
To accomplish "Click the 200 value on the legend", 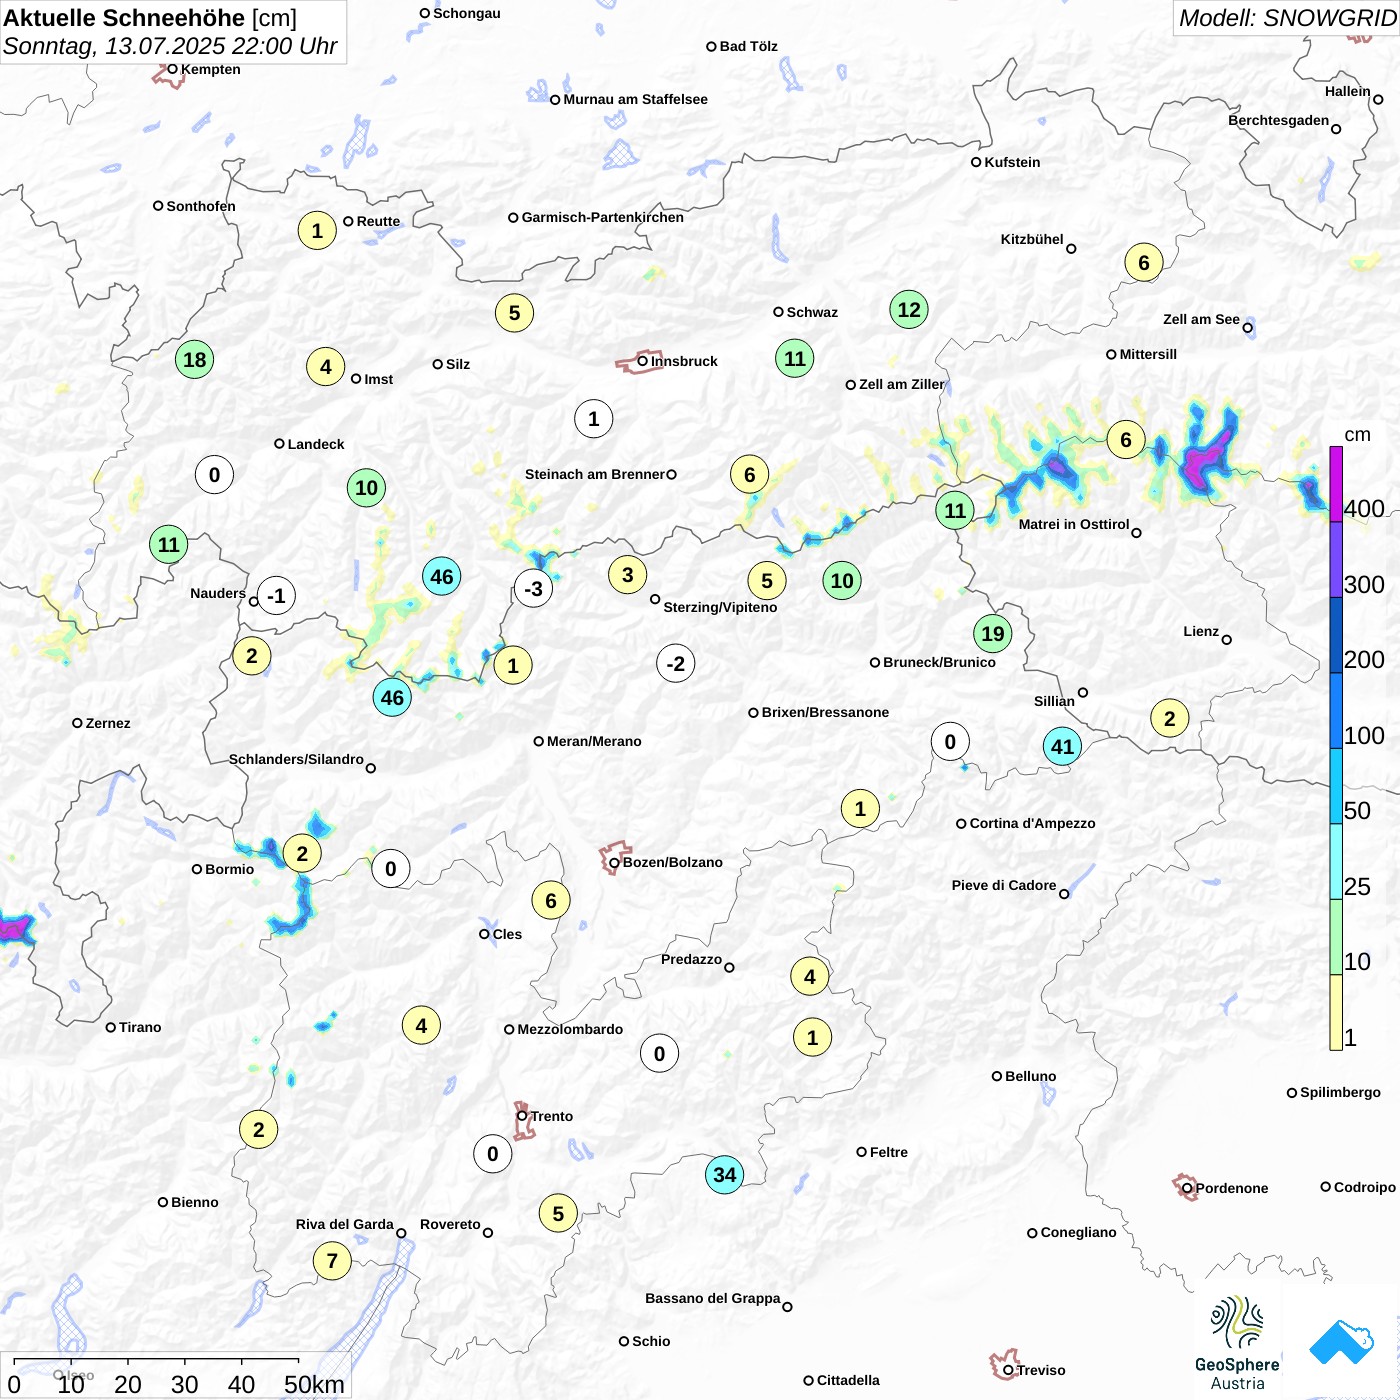I will click(1364, 660).
